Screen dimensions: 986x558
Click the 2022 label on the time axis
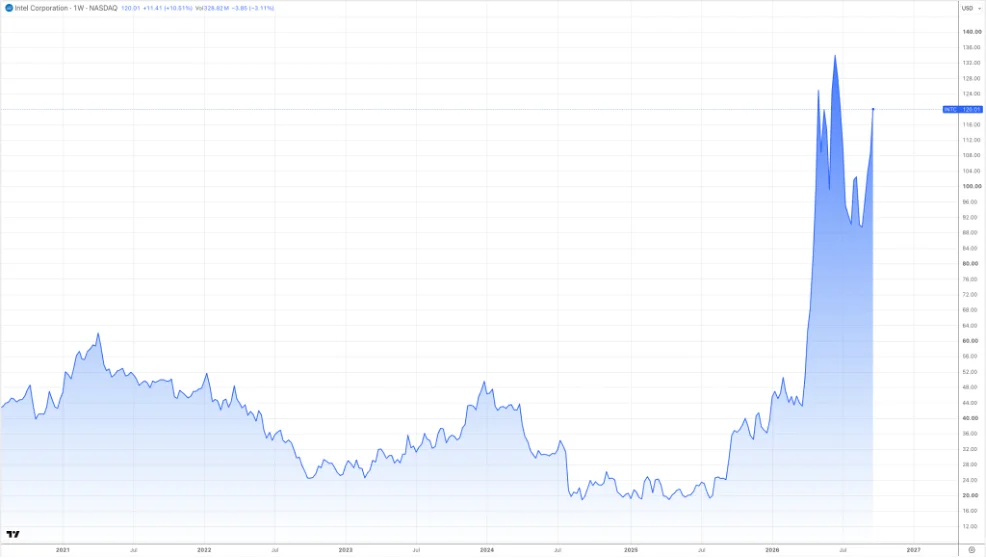(204, 550)
